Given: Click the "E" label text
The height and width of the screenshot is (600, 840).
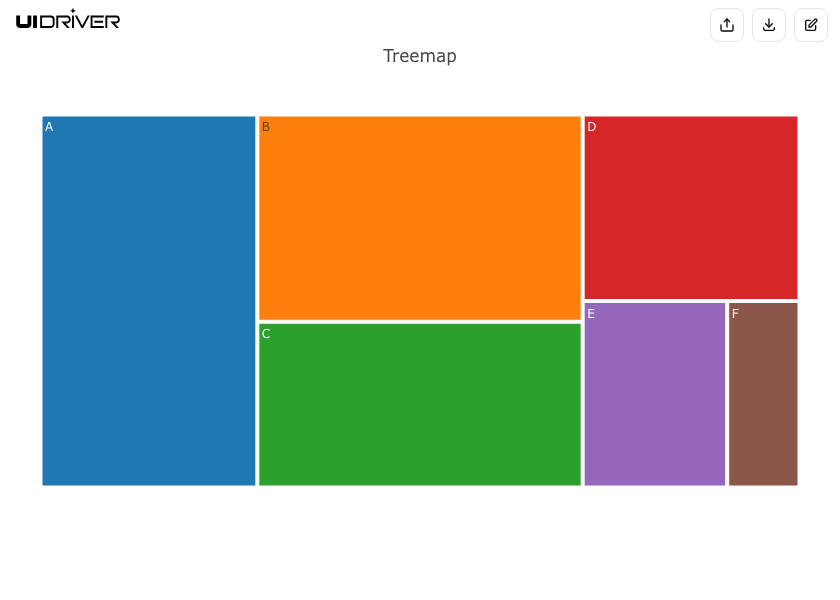Looking at the screenshot, I should point(591,314).
